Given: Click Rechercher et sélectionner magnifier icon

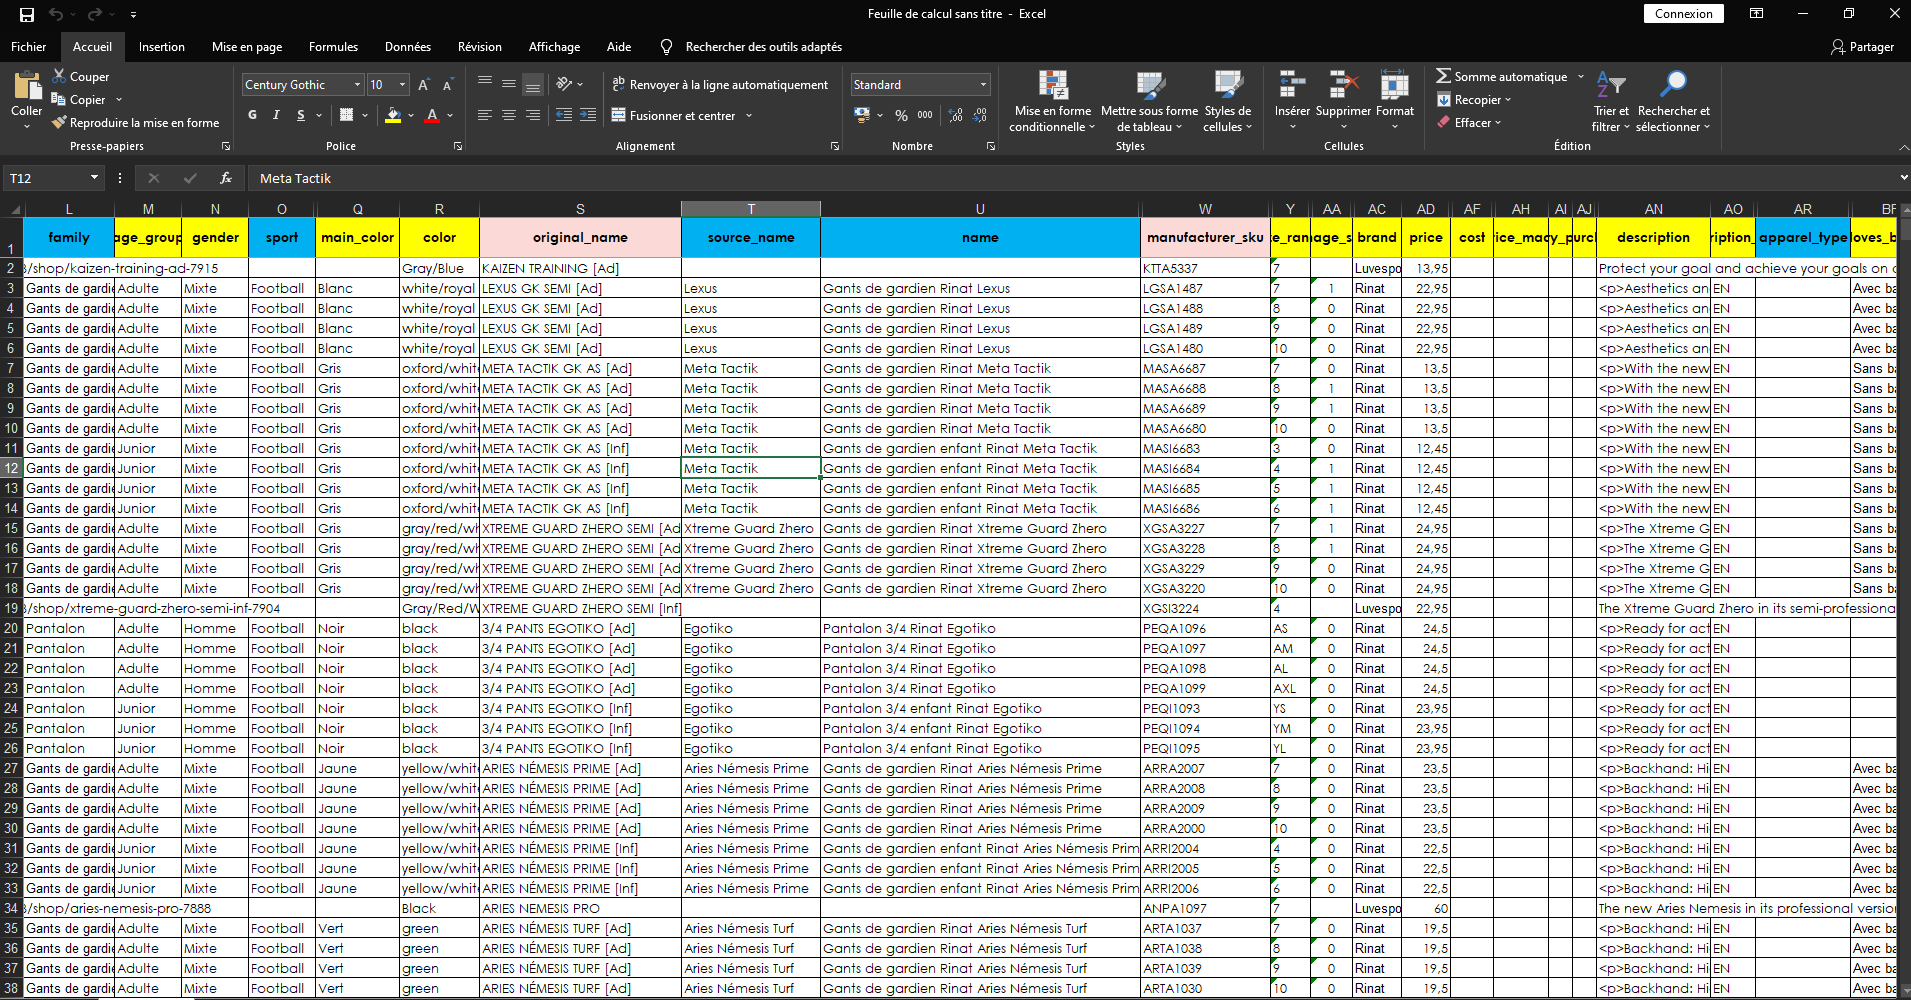Looking at the screenshot, I should pyautogui.click(x=1673, y=84).
